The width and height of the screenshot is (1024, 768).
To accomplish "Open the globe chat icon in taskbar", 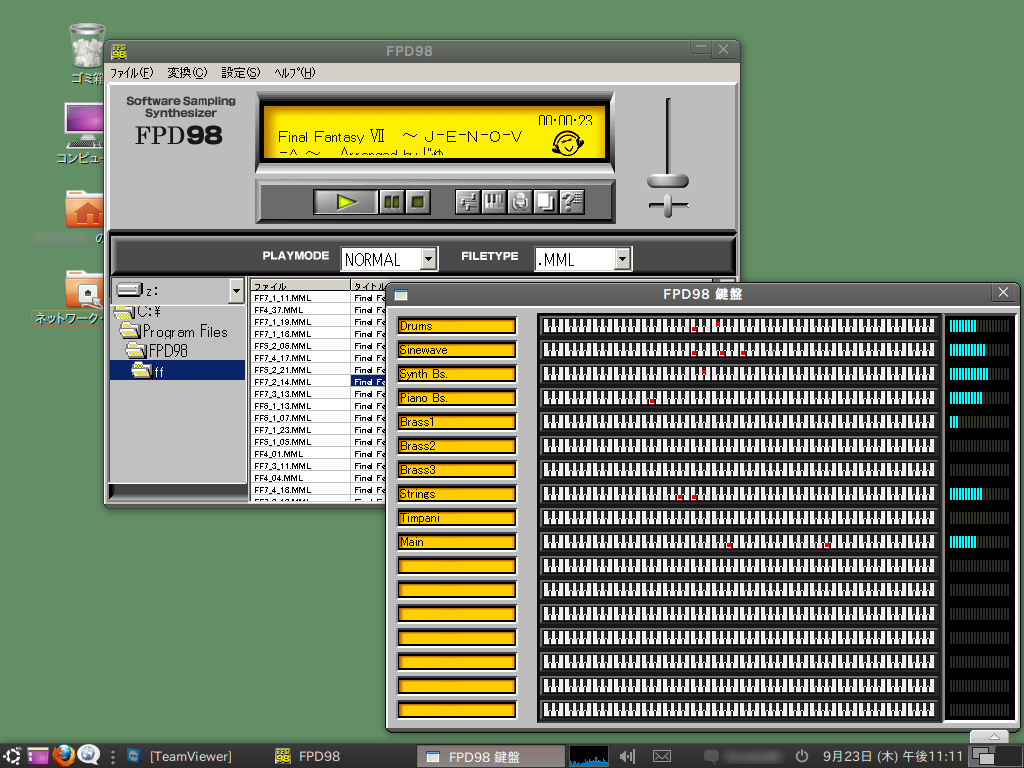I will tap(89, 755).
